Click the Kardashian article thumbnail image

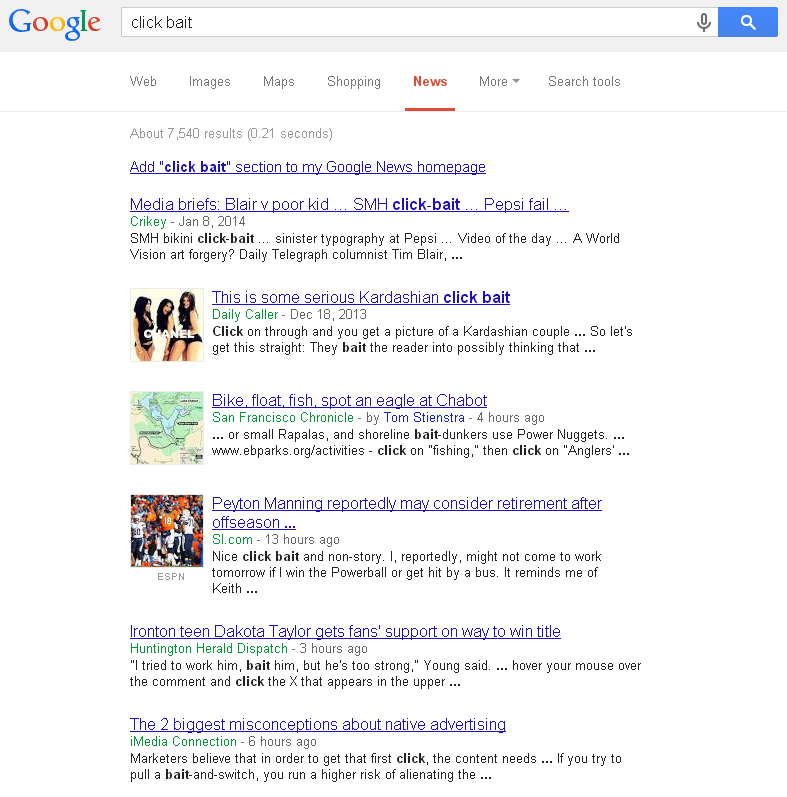tap(167, 325)
